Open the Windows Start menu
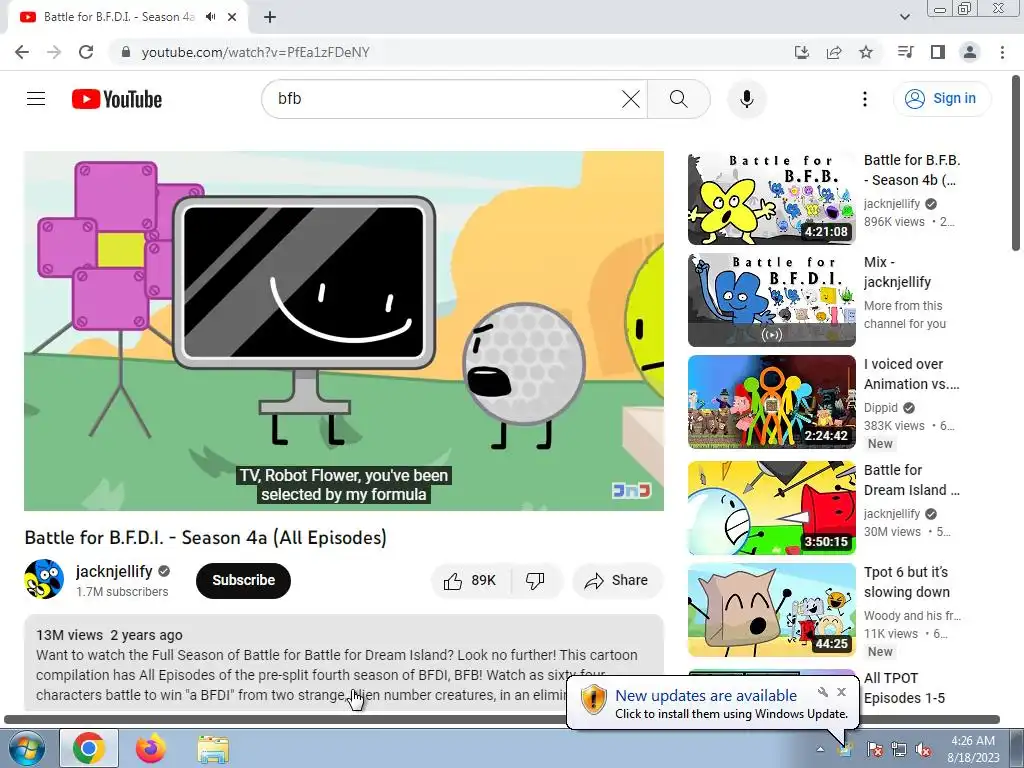The height and width of the screenshot is (768, 1024). coord(27,748)
